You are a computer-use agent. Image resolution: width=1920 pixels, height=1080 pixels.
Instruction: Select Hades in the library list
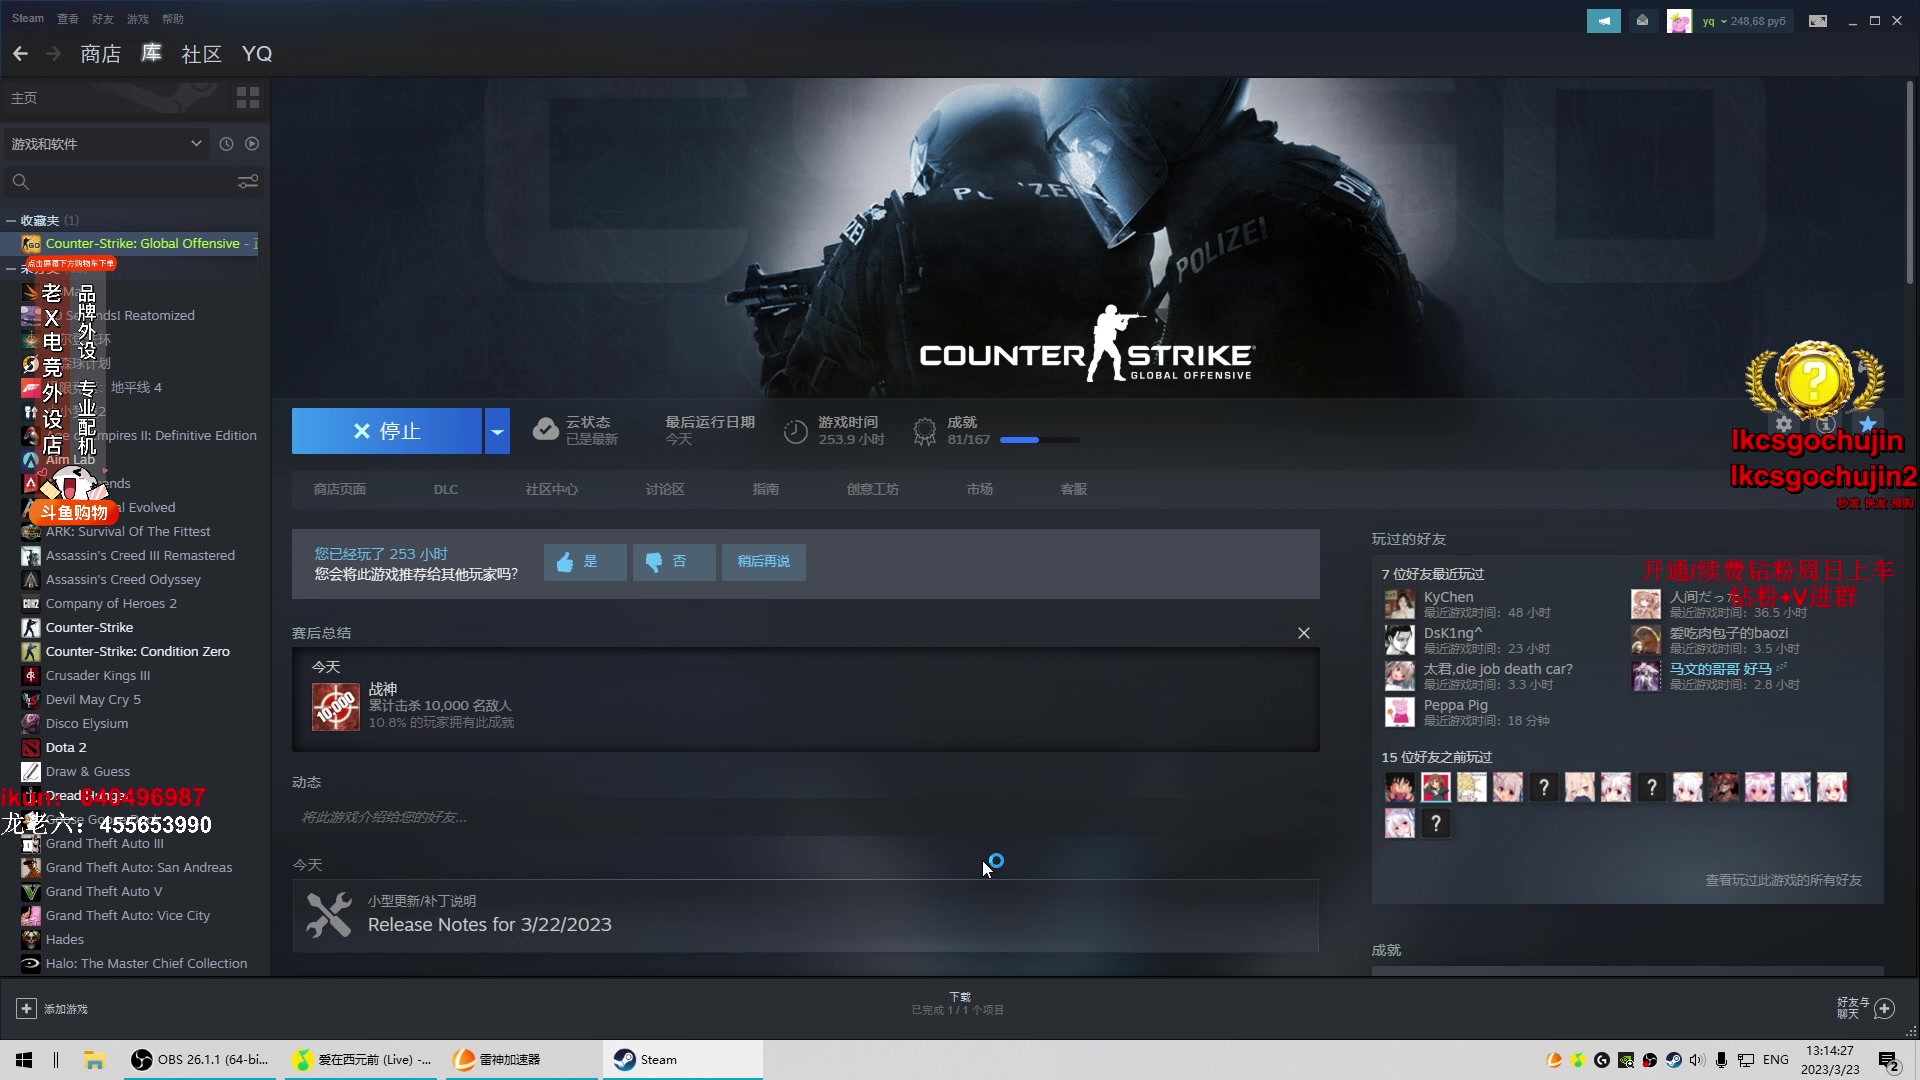point(65,940)
